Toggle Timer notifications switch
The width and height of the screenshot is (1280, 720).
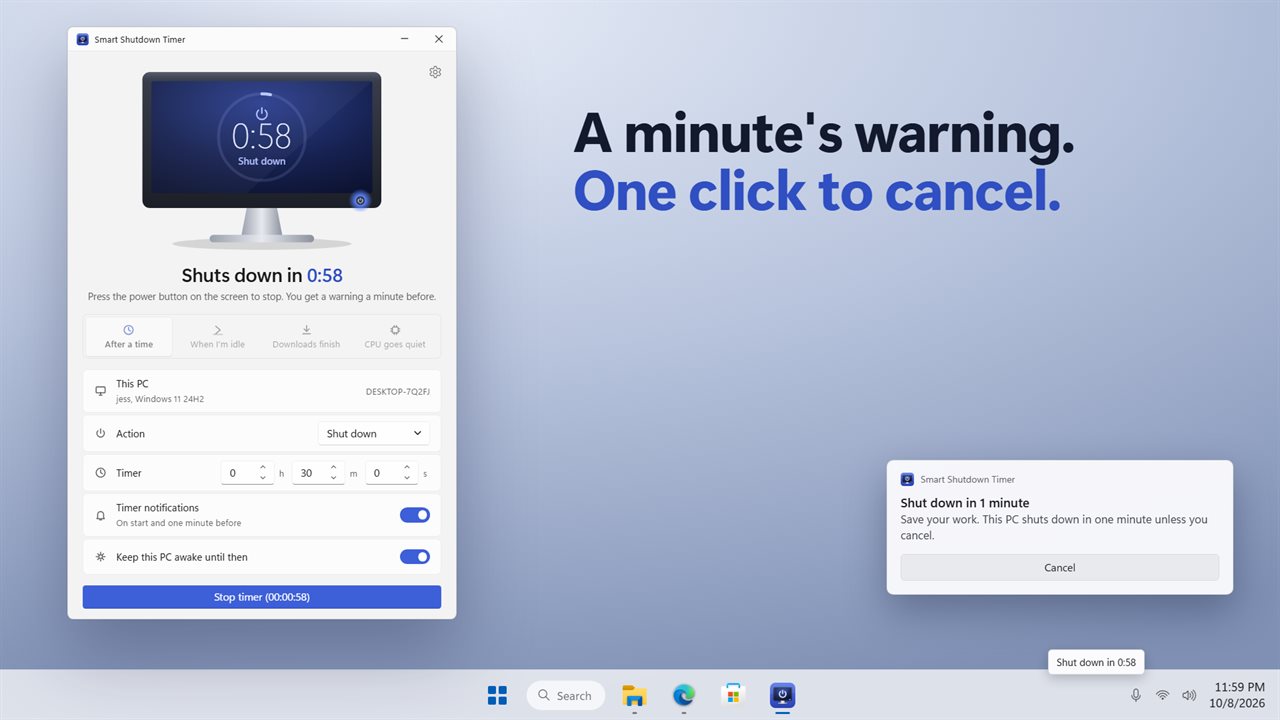(415, 515)
